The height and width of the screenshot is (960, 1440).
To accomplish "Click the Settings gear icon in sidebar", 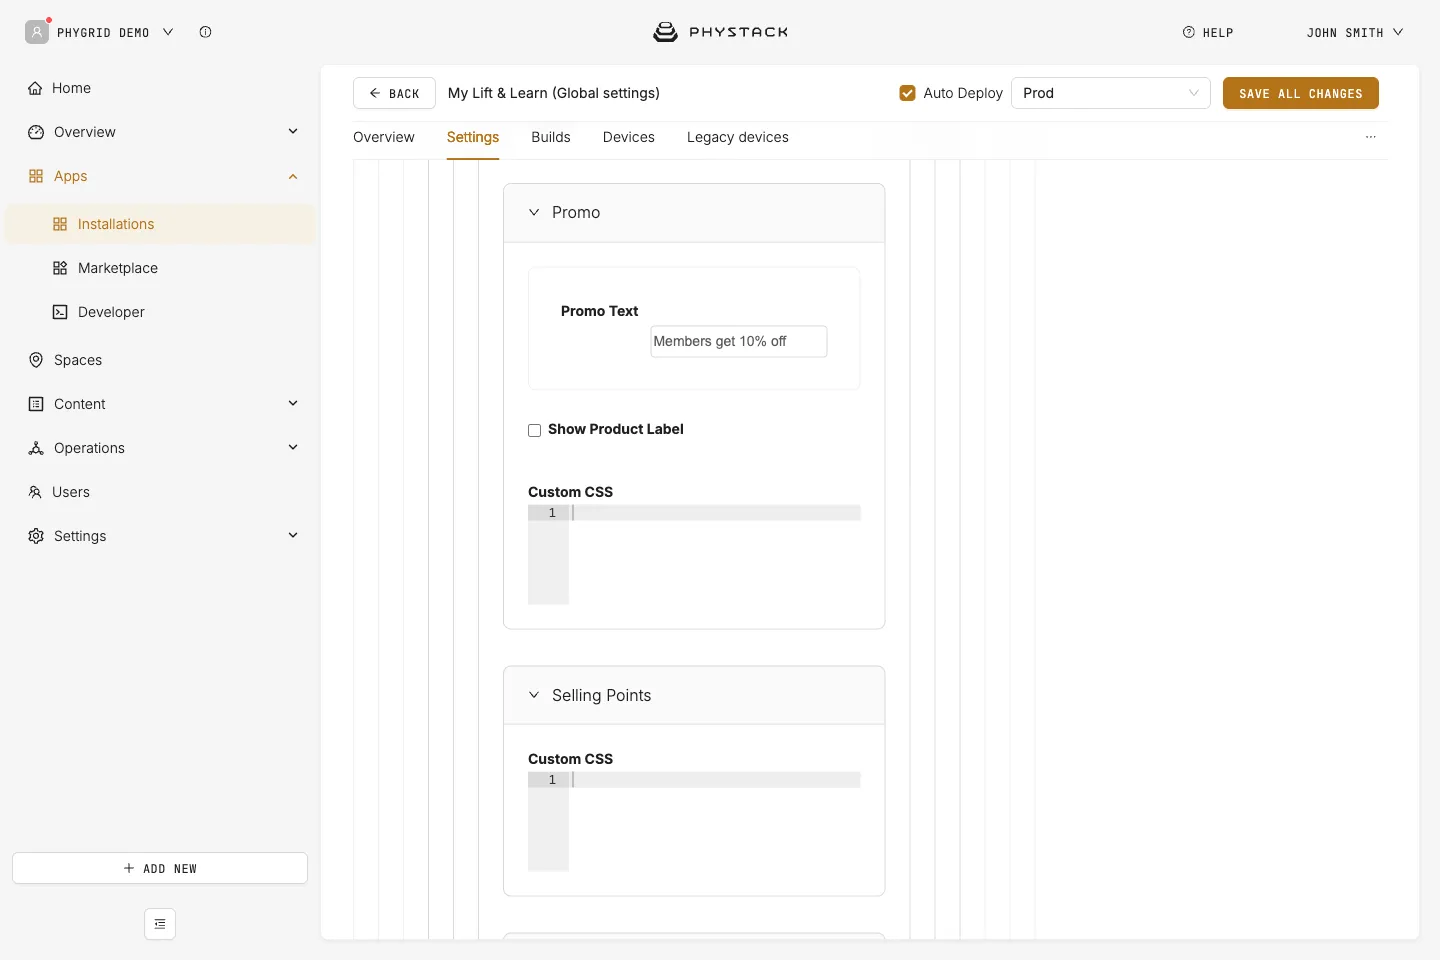I will click(36, 536).
